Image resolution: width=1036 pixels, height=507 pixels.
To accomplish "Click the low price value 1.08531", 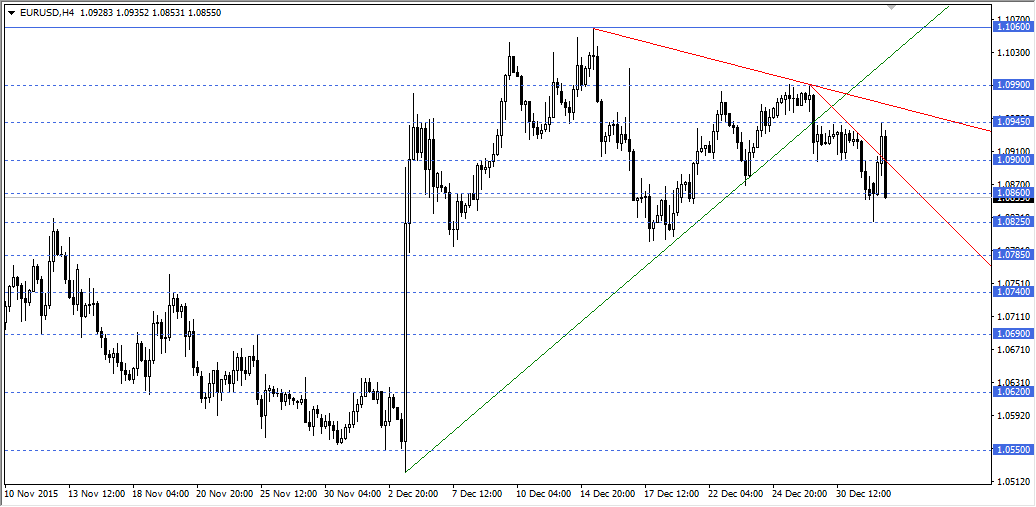I will coord(168,13).
